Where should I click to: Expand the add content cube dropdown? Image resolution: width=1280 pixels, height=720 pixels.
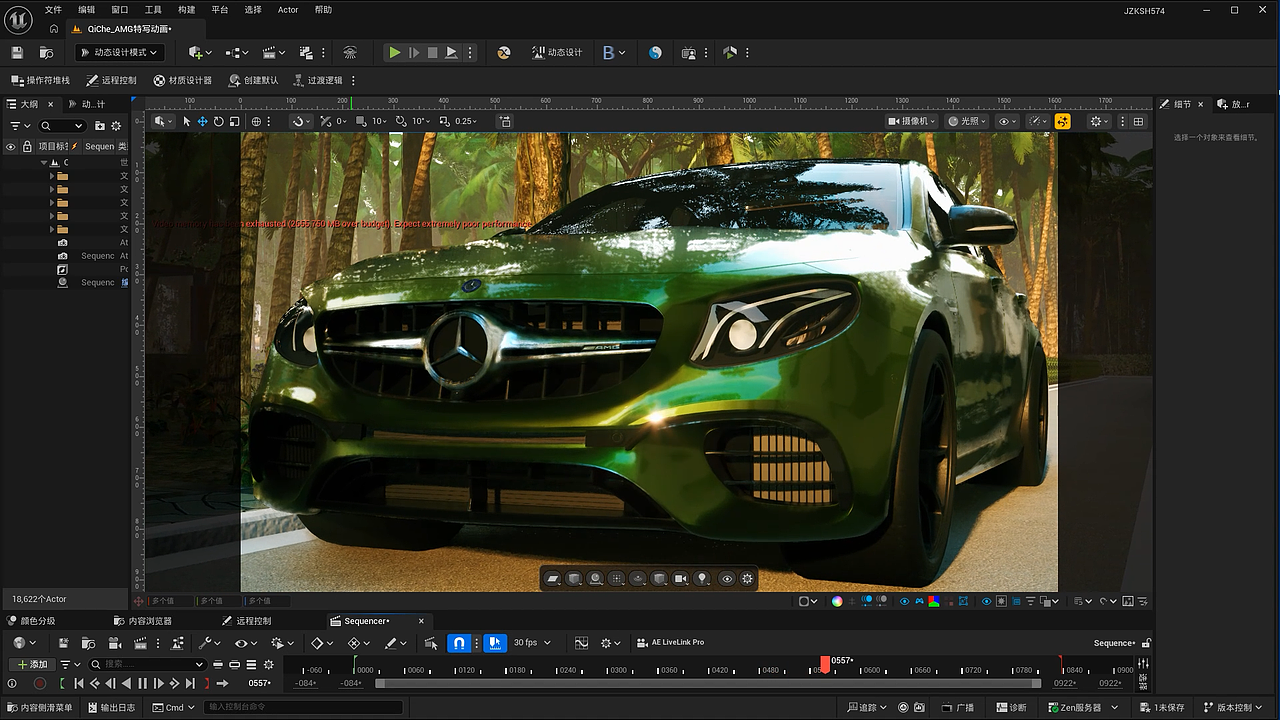click(199, 53)
